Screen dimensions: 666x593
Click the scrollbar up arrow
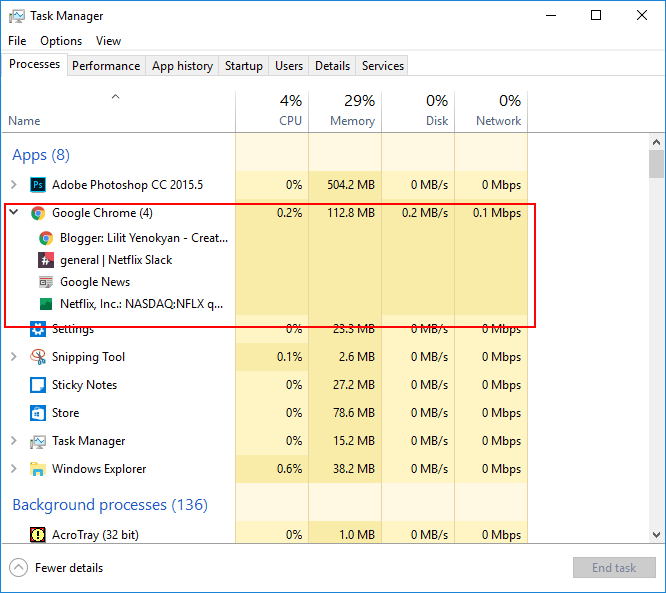656,142
